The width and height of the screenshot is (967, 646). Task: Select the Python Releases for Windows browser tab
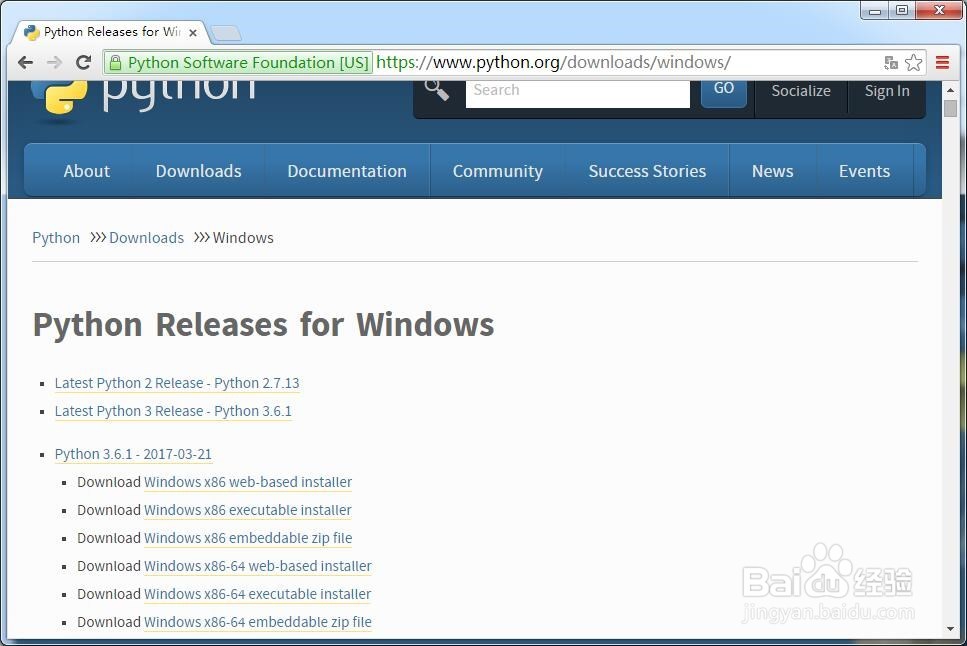pos(111,33)
